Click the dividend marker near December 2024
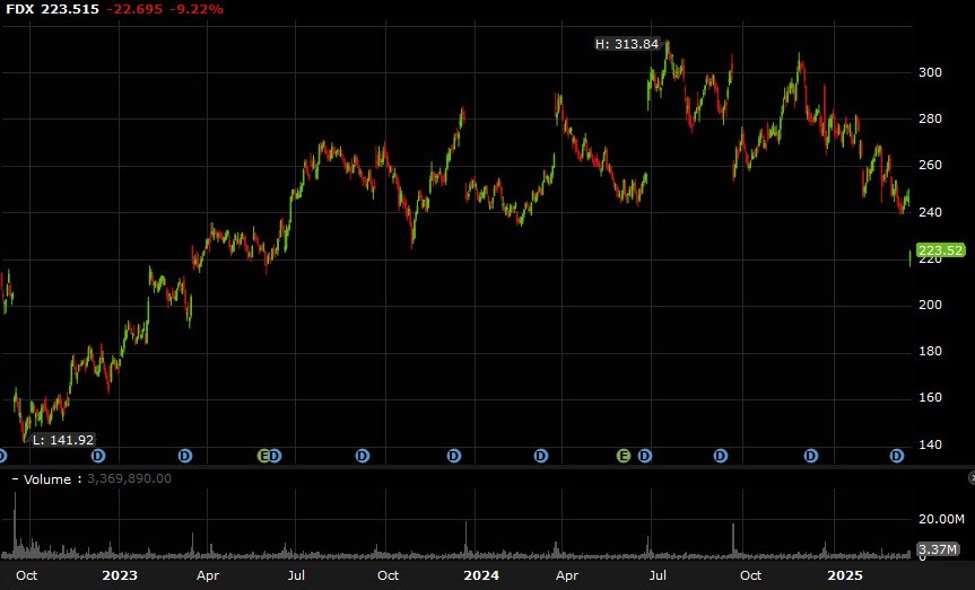975x590 pixels. (811, 456)
